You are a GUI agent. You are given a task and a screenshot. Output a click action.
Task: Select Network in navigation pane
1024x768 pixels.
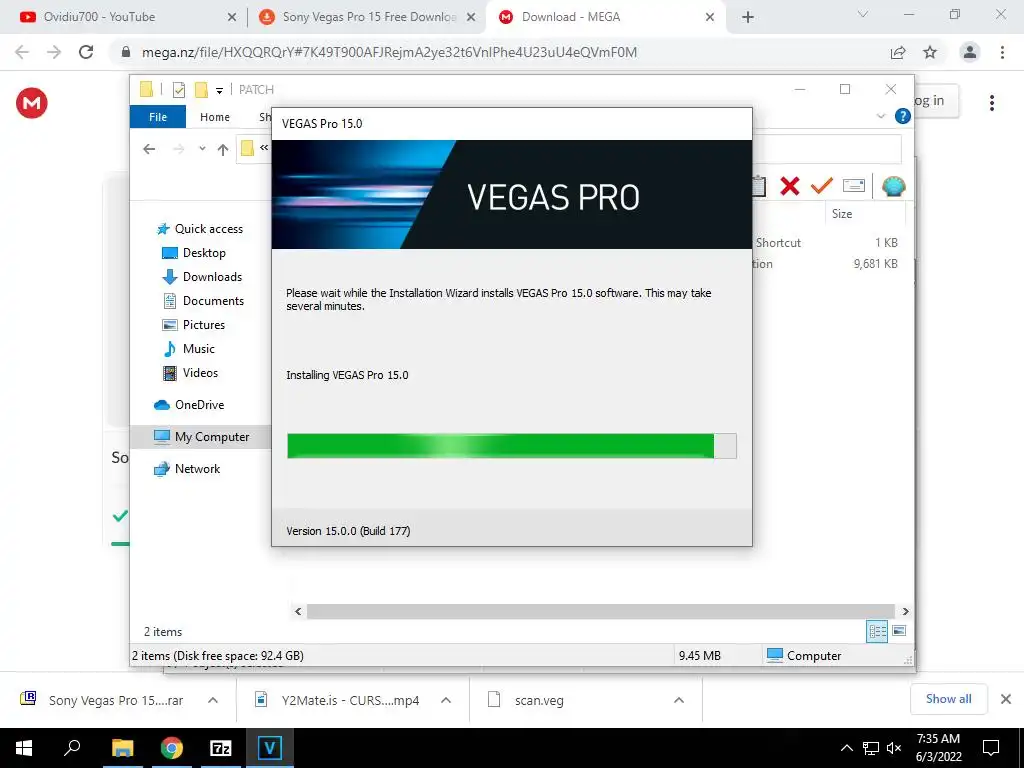(x=187, y=469)
